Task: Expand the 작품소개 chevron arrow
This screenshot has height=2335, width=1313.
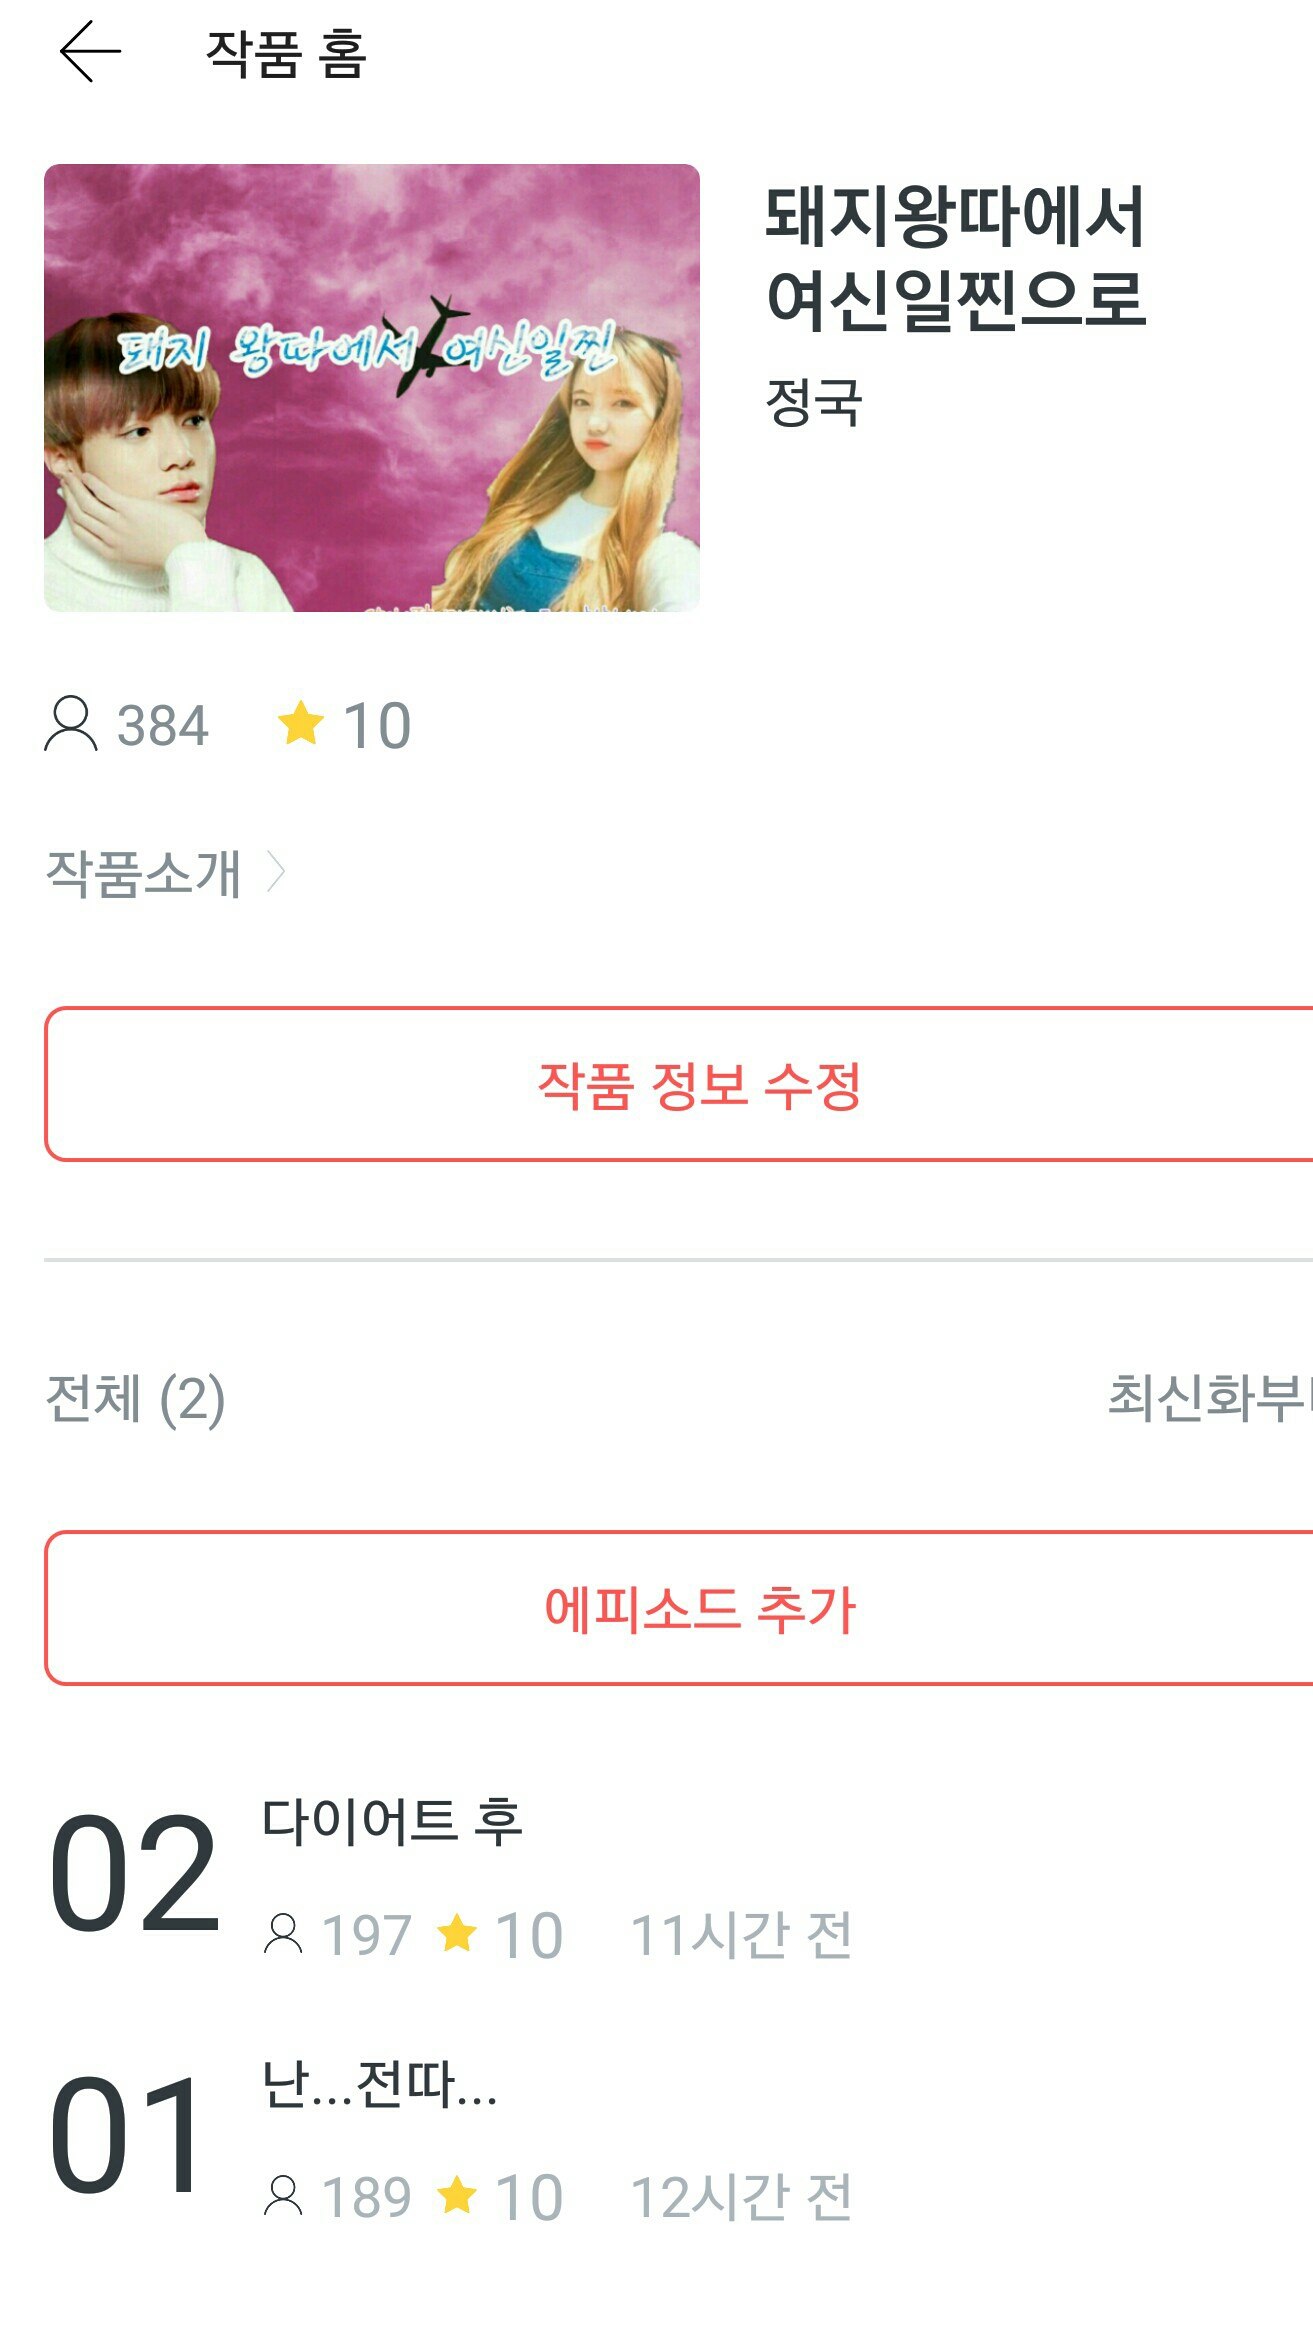Action: (x=277, y=872)
